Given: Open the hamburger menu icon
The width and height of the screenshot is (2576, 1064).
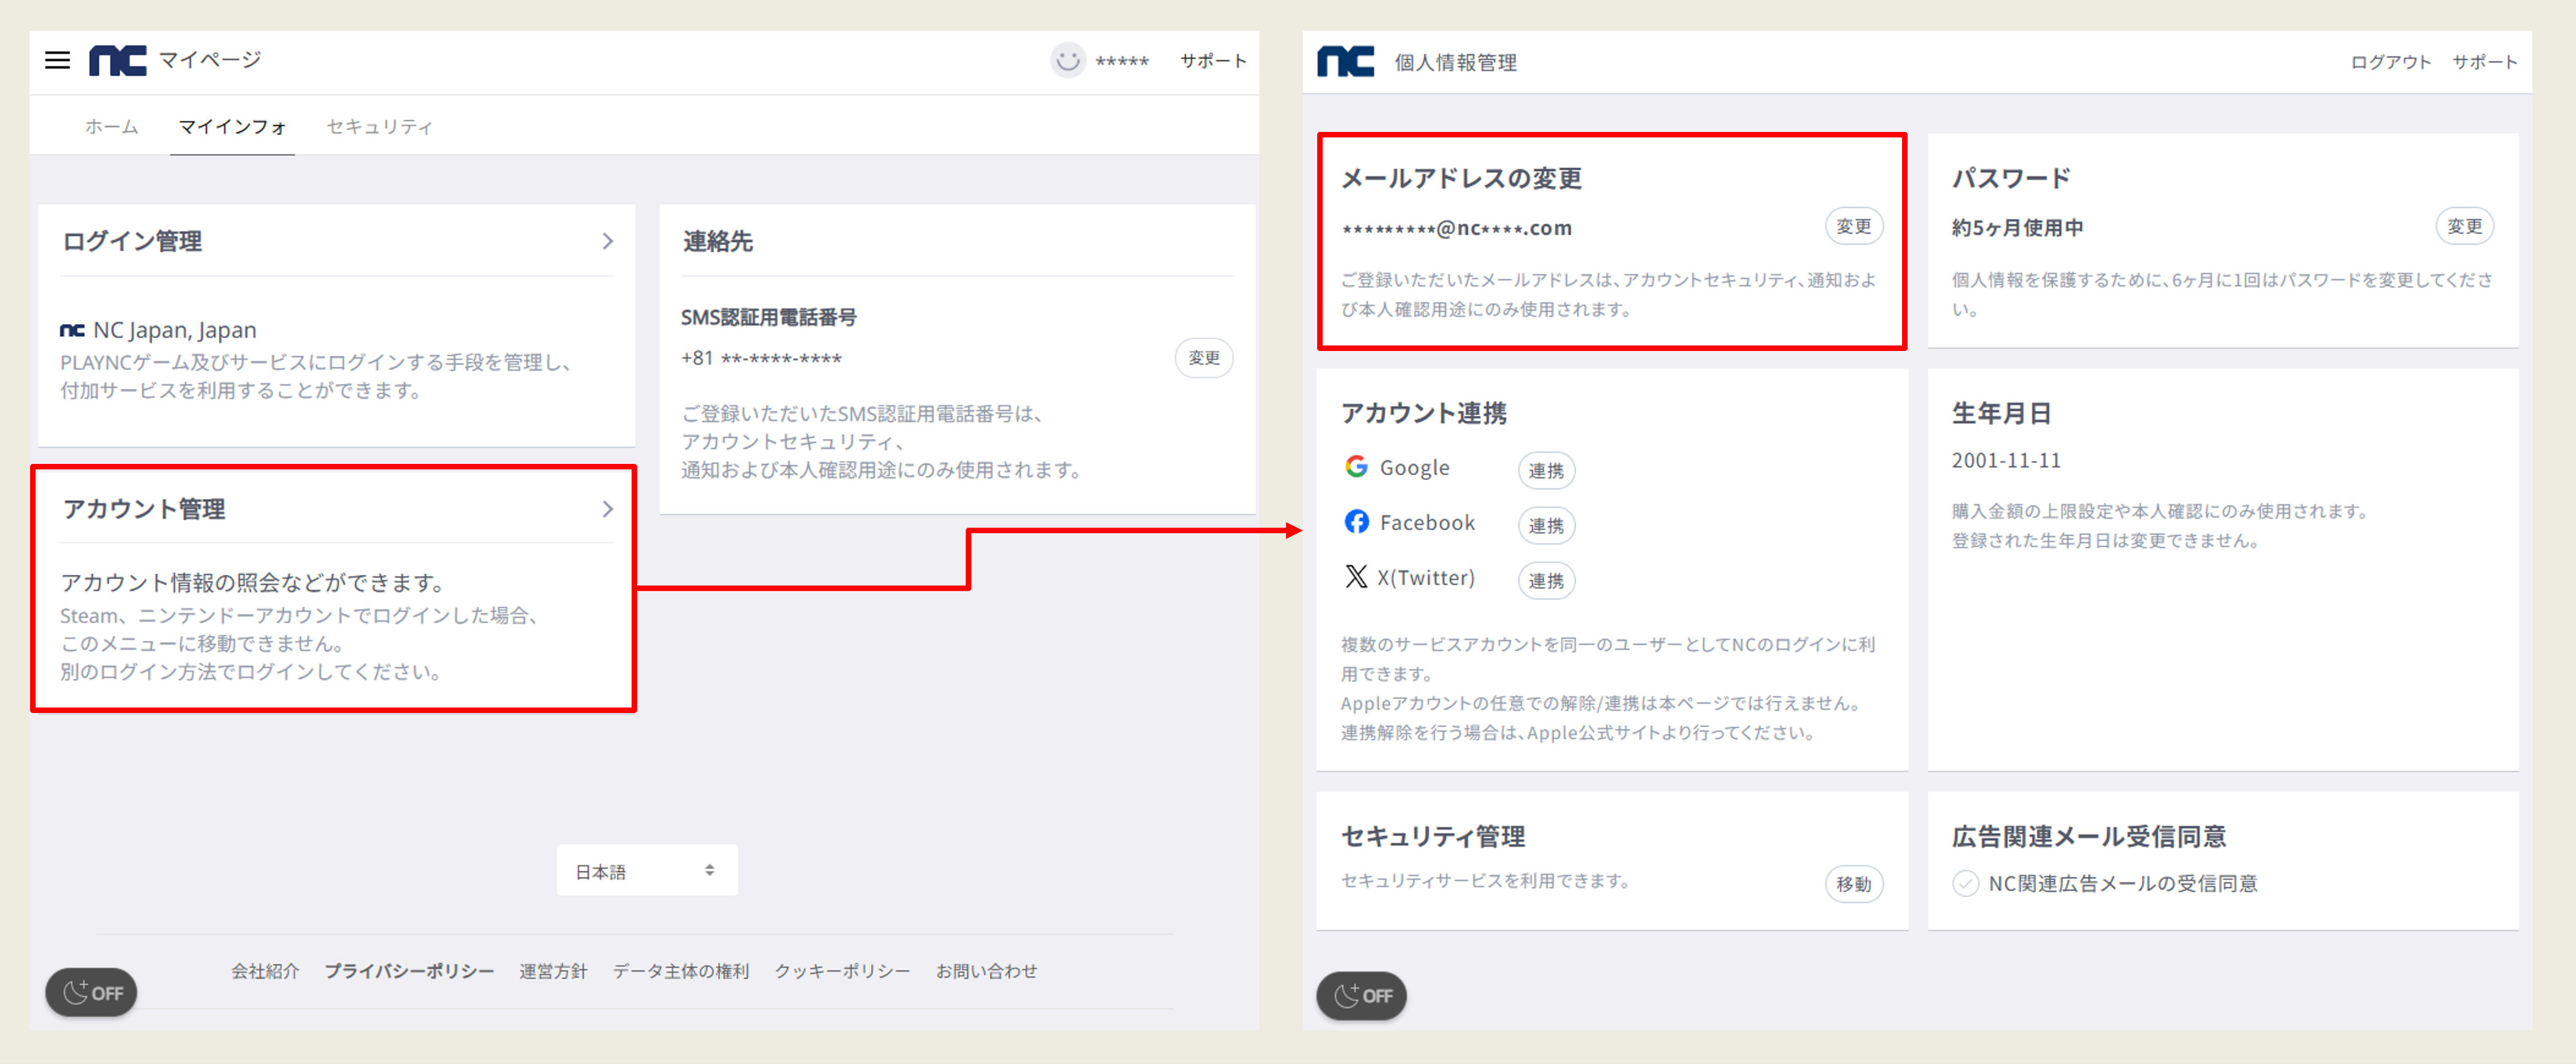Looking at the screenshot, I should click(58, 60).
